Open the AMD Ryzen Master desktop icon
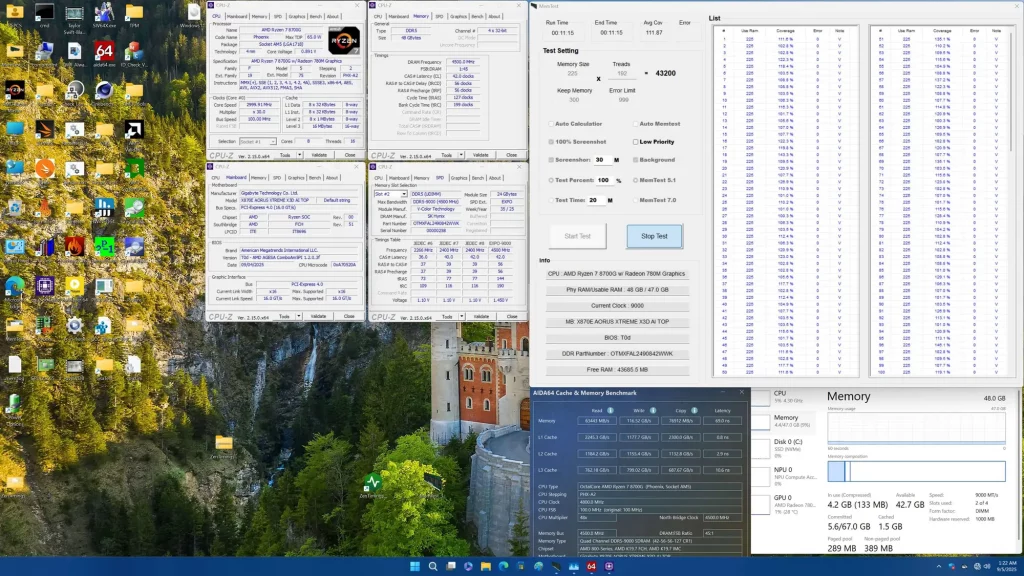The width and height of the screenshot is (1024, 576). click(15, 91)
